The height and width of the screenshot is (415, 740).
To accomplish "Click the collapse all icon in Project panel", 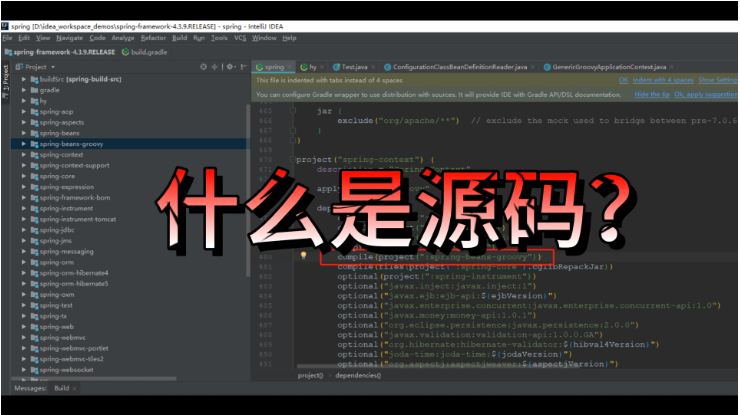I will 215,67.
